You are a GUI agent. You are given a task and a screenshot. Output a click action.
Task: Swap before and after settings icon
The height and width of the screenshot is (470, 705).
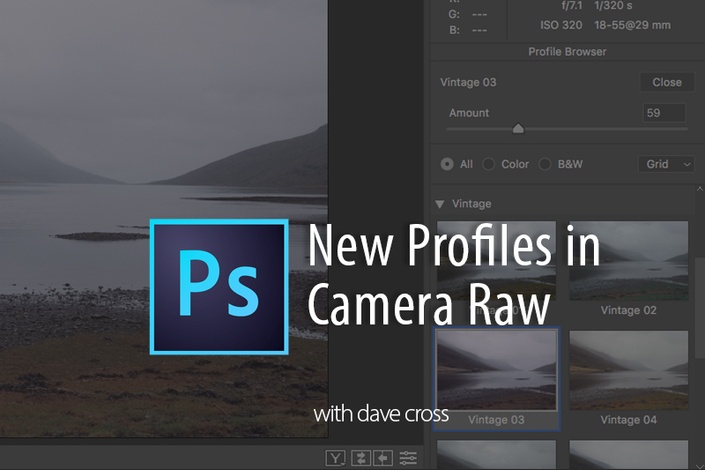point(361,458)
